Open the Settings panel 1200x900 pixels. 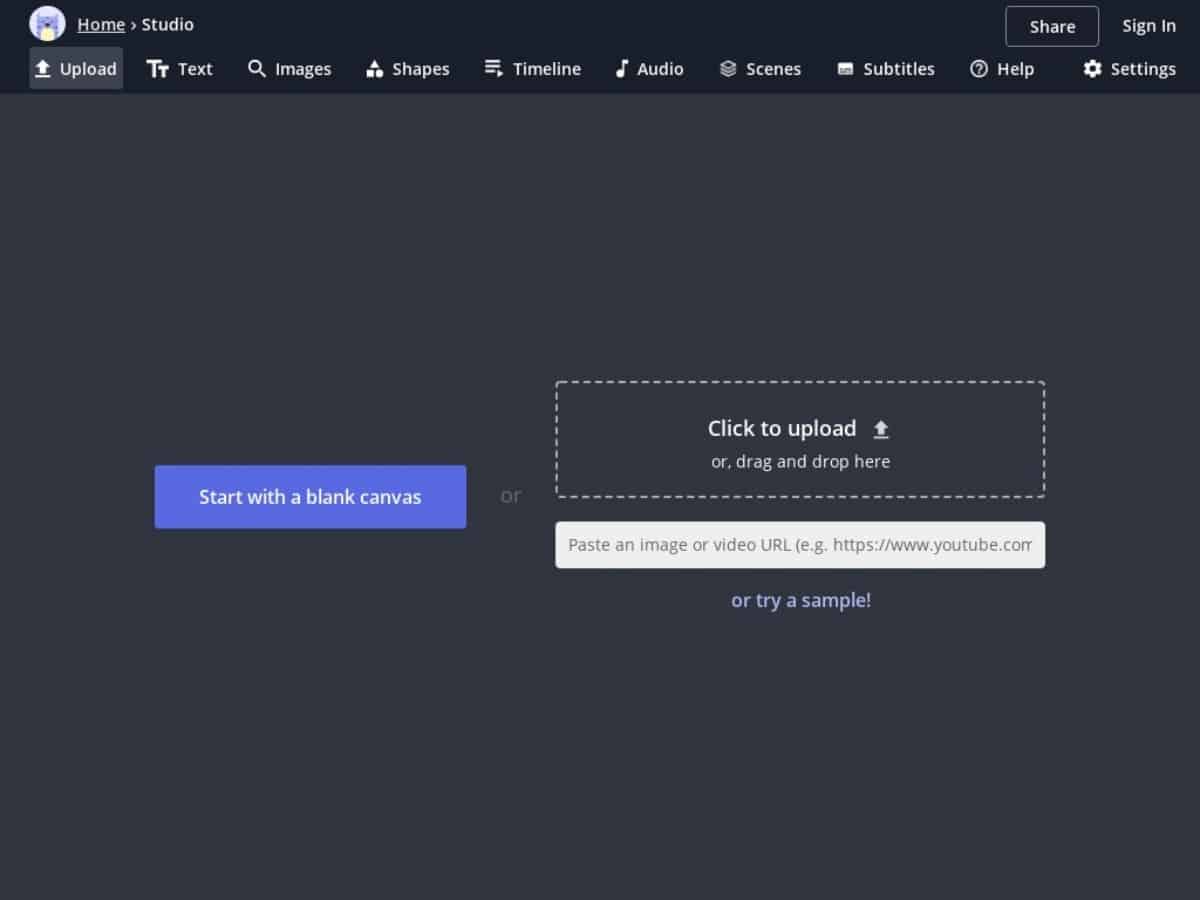[1130, 68]
